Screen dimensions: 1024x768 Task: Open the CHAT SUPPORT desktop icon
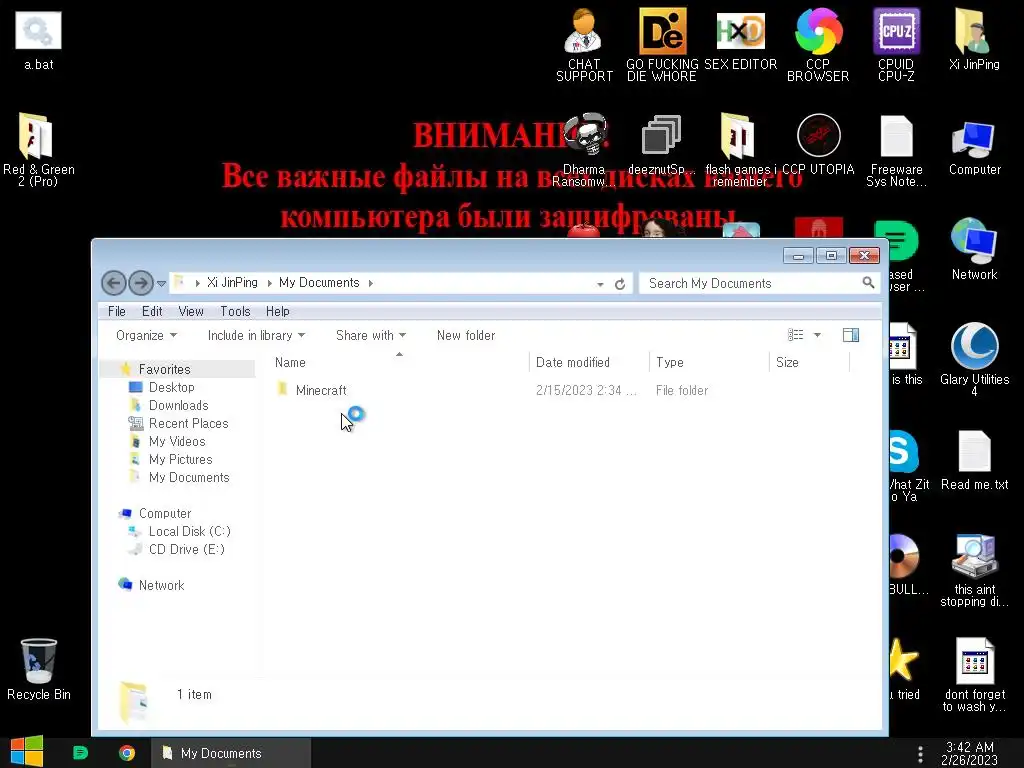point(584,44)
